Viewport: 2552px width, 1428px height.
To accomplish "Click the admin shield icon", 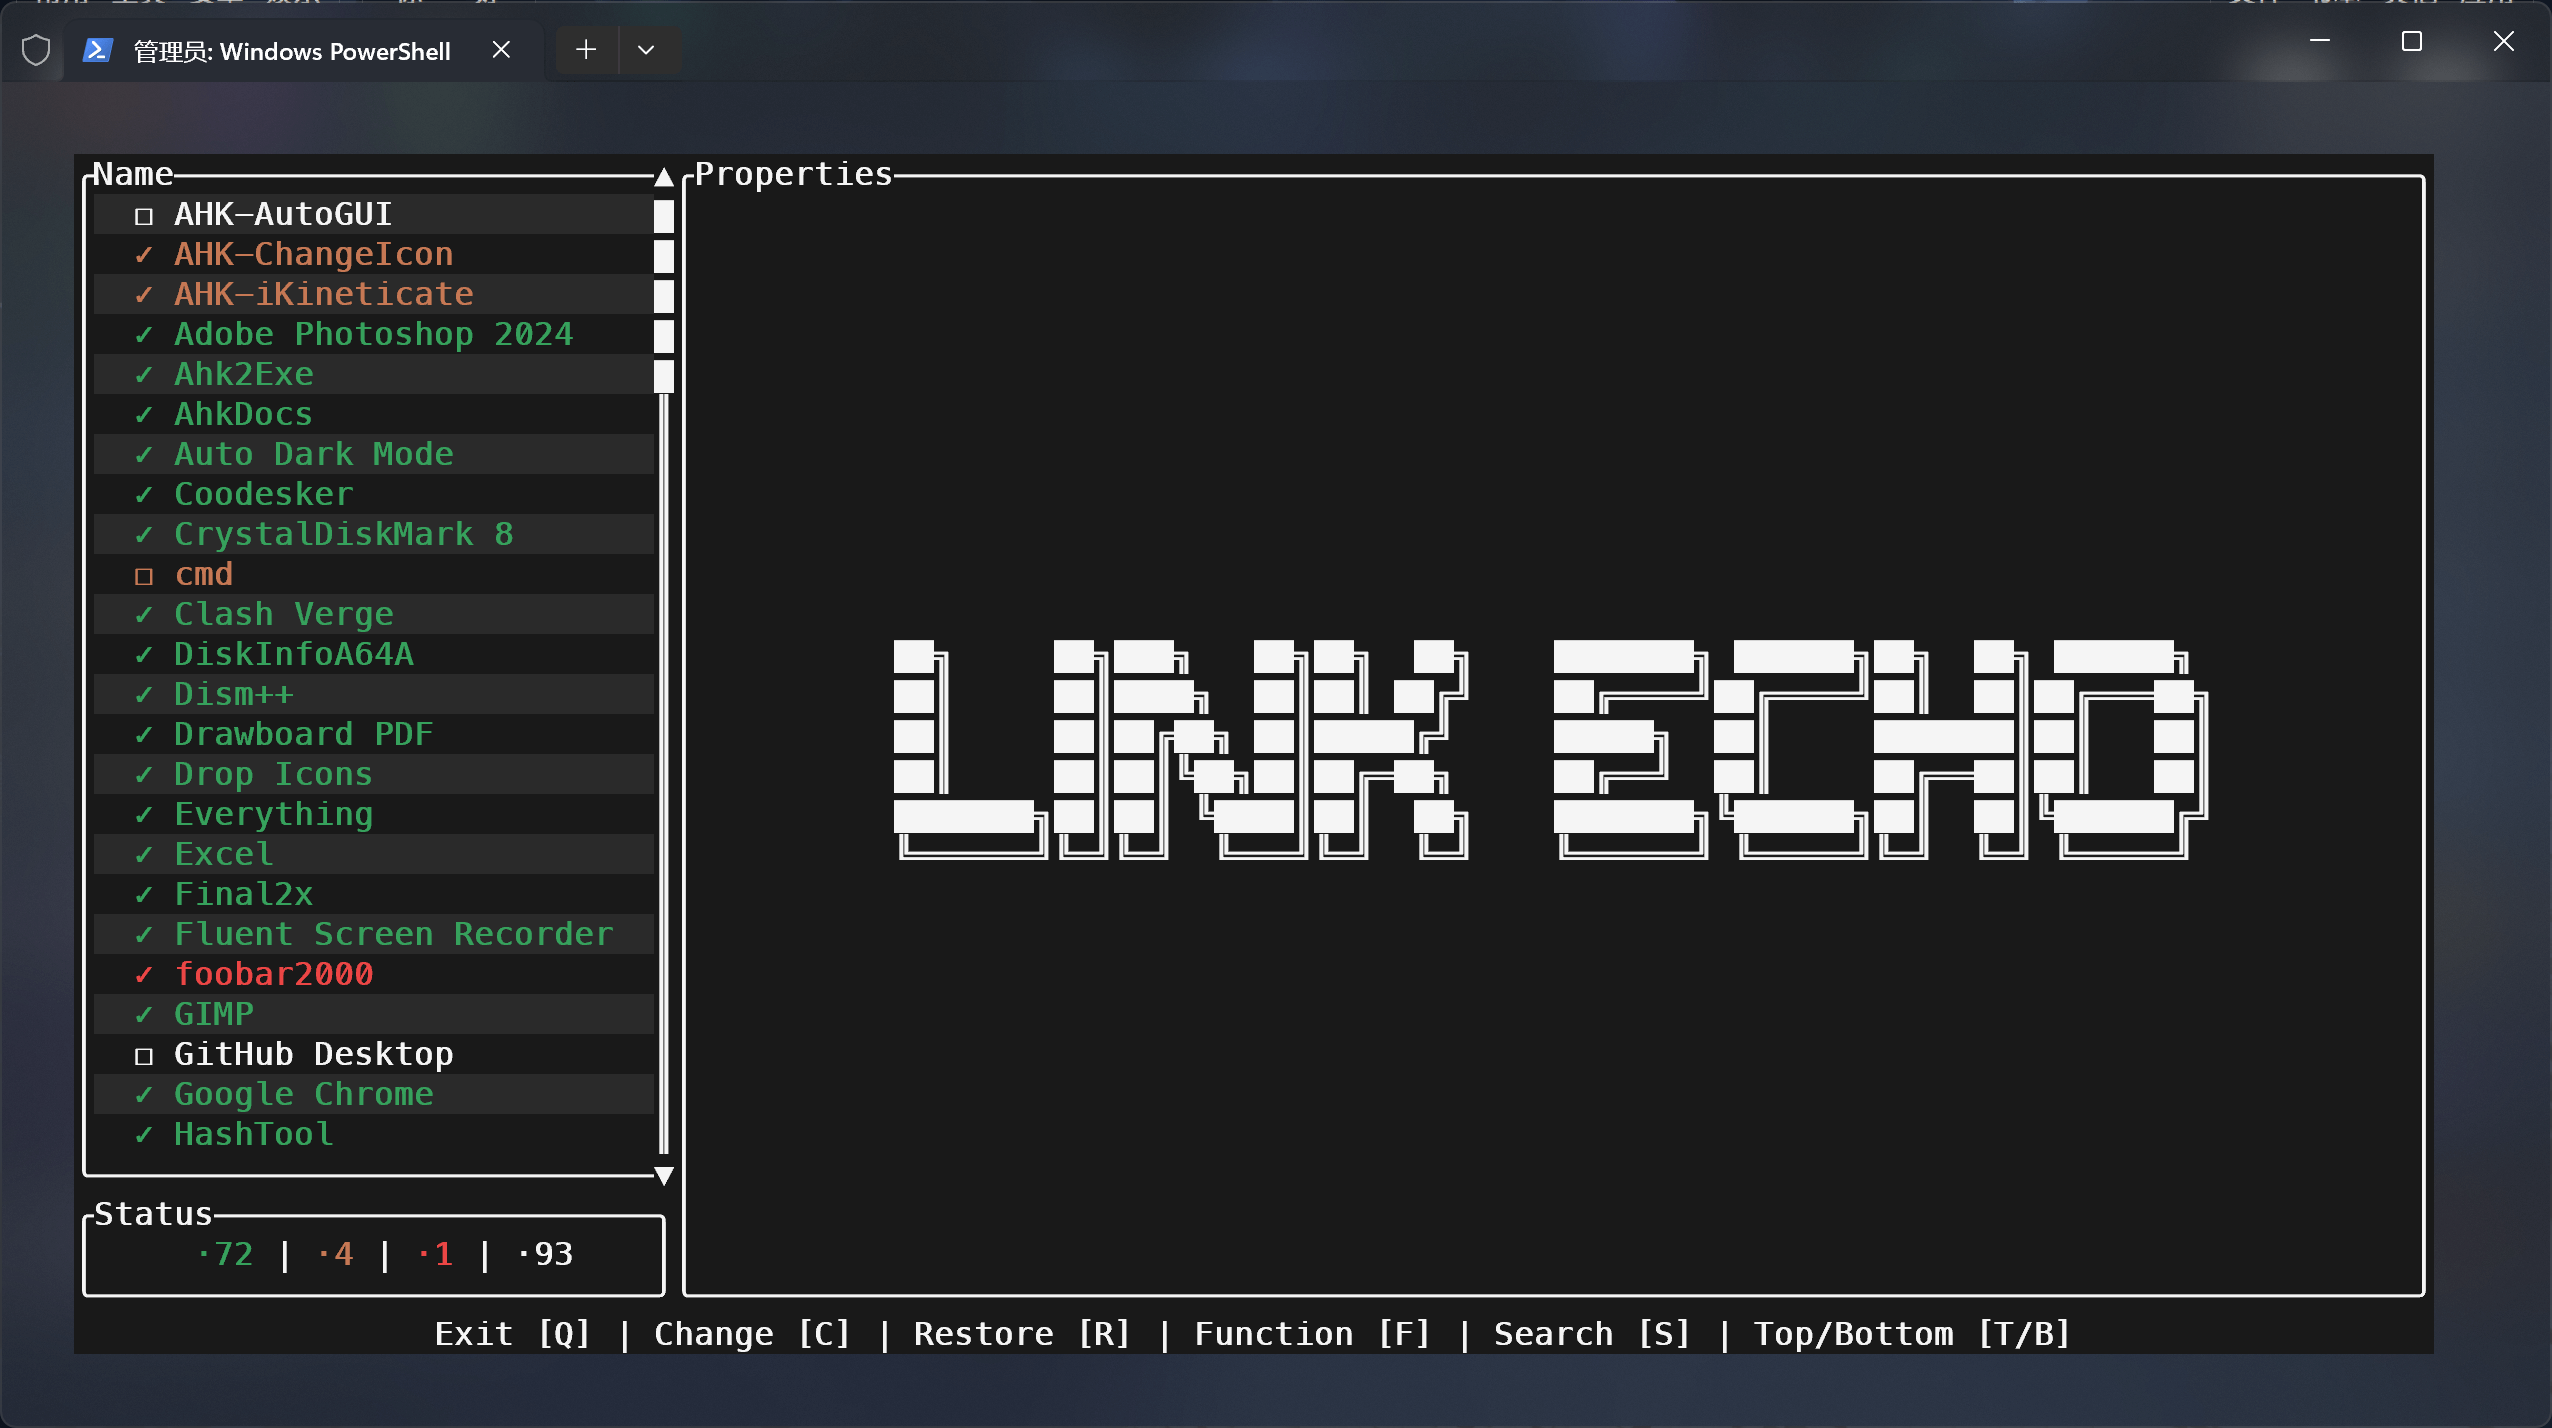I will [36, 50].
